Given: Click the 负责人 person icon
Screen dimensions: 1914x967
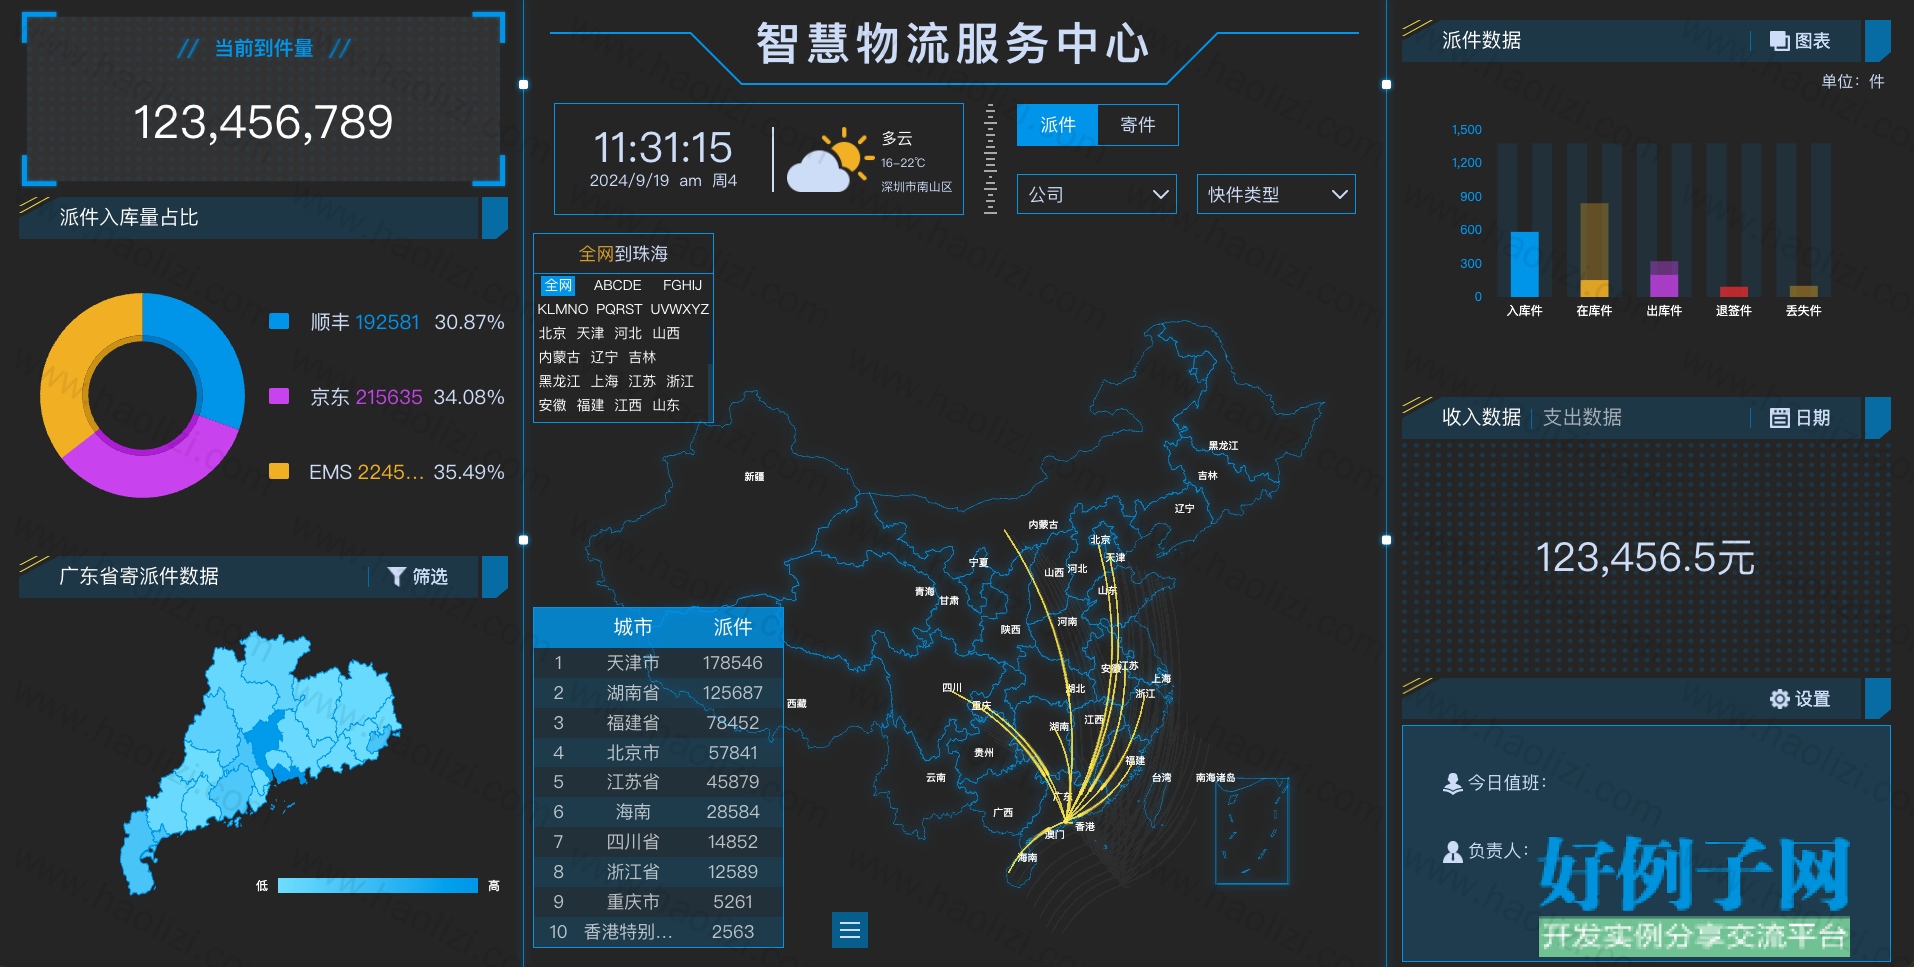Looking at the screenshot, I should [1453, 851].
